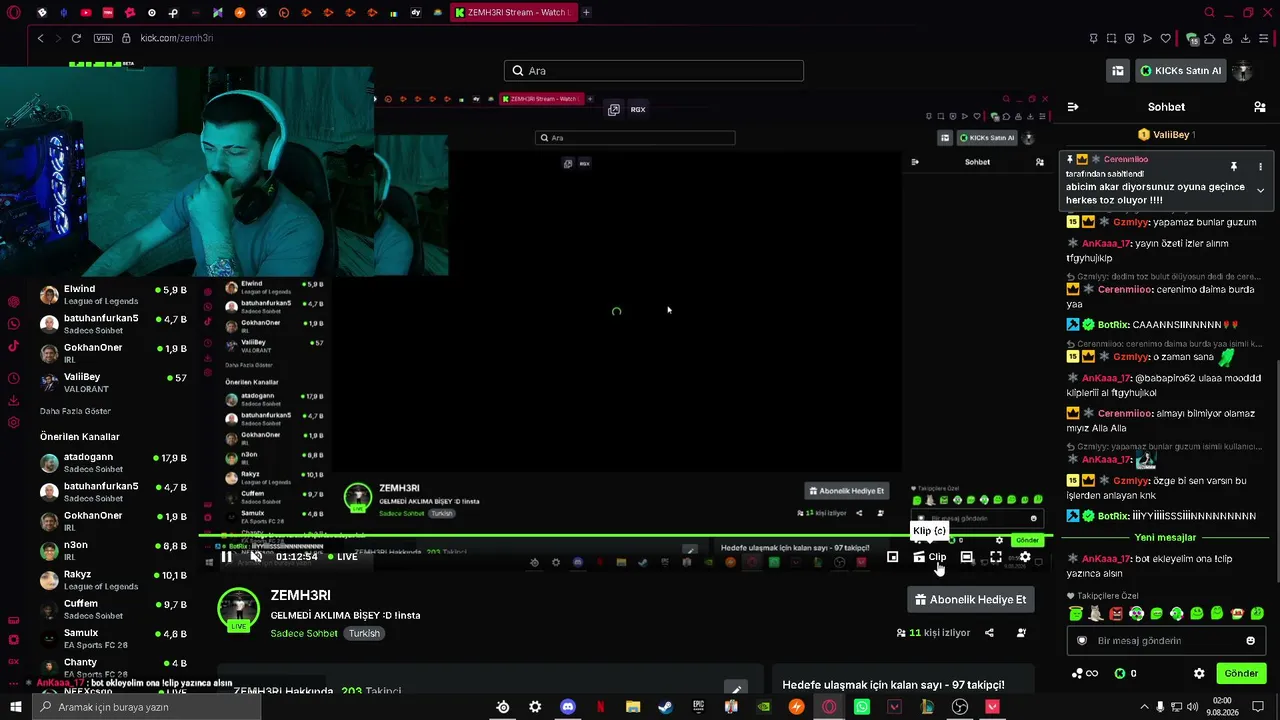Open browser history search icon in titlebar
This screenshot has width=1280, height=720.
click(1209, 13)
